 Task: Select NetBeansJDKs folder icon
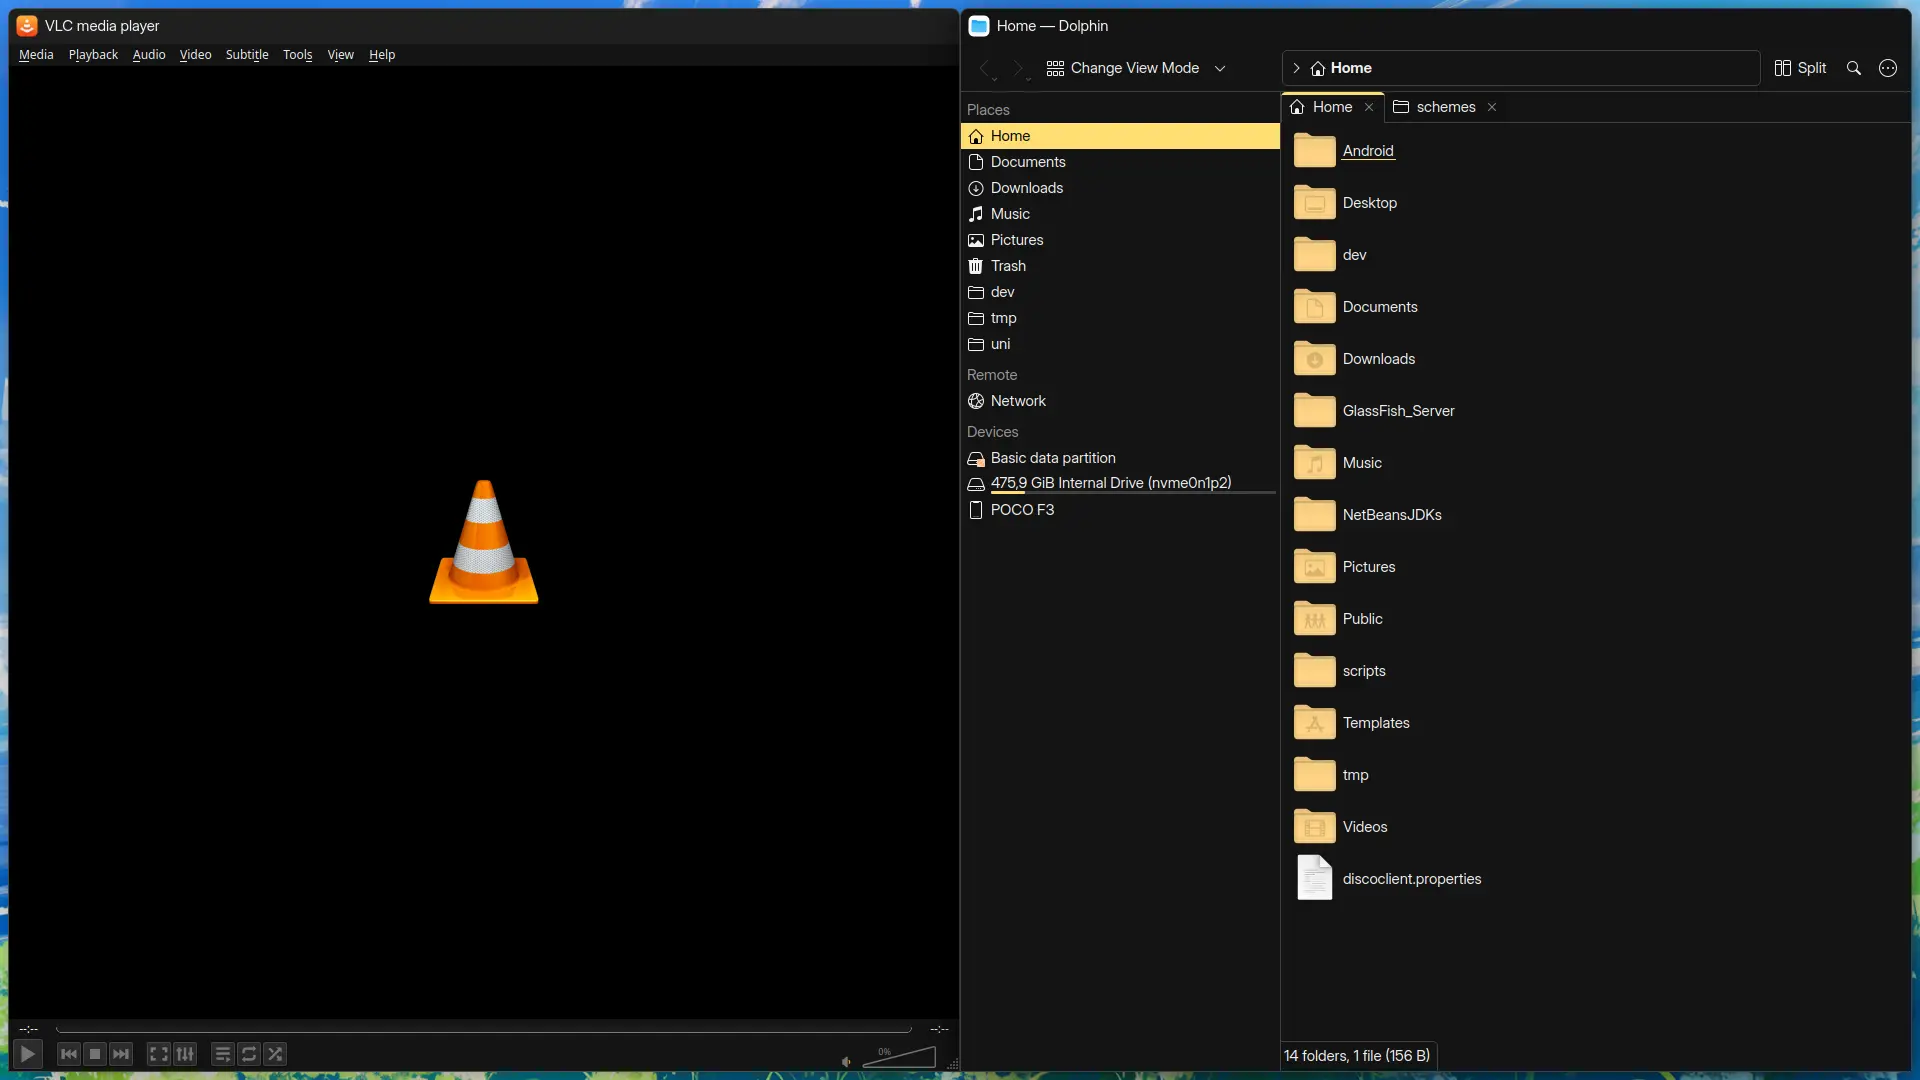[x=1314, y=515]
